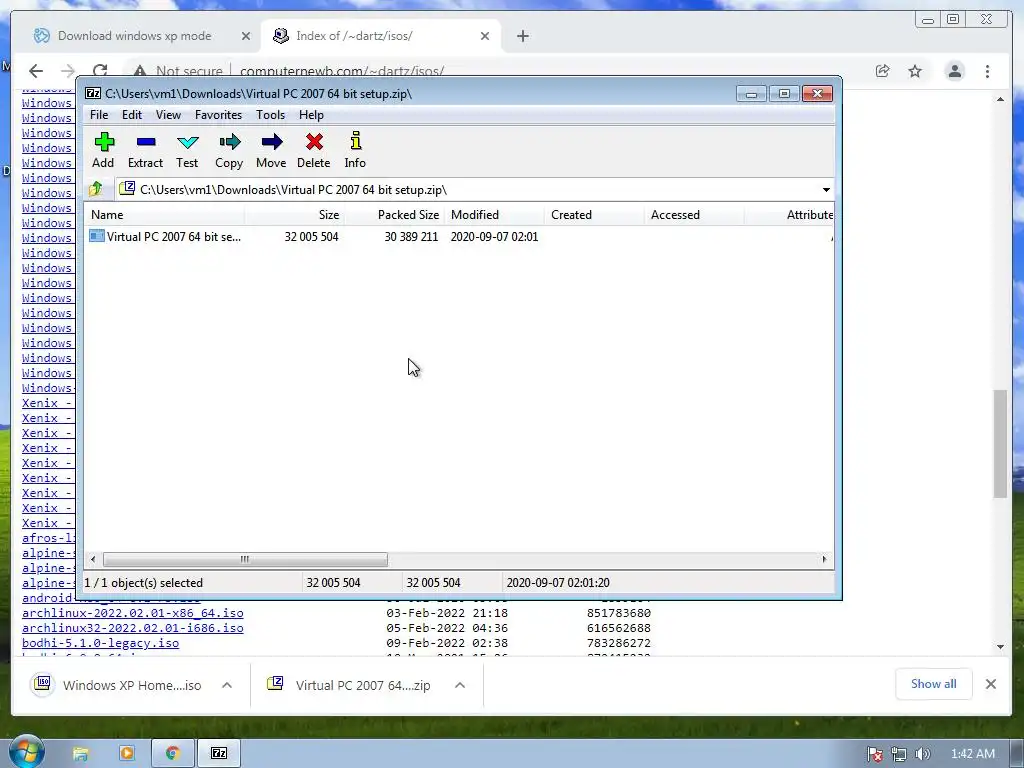Viewport: 1024px width, 768px height.
Task: Click the 7-Zip taskbar button
Action: [219, 754]
